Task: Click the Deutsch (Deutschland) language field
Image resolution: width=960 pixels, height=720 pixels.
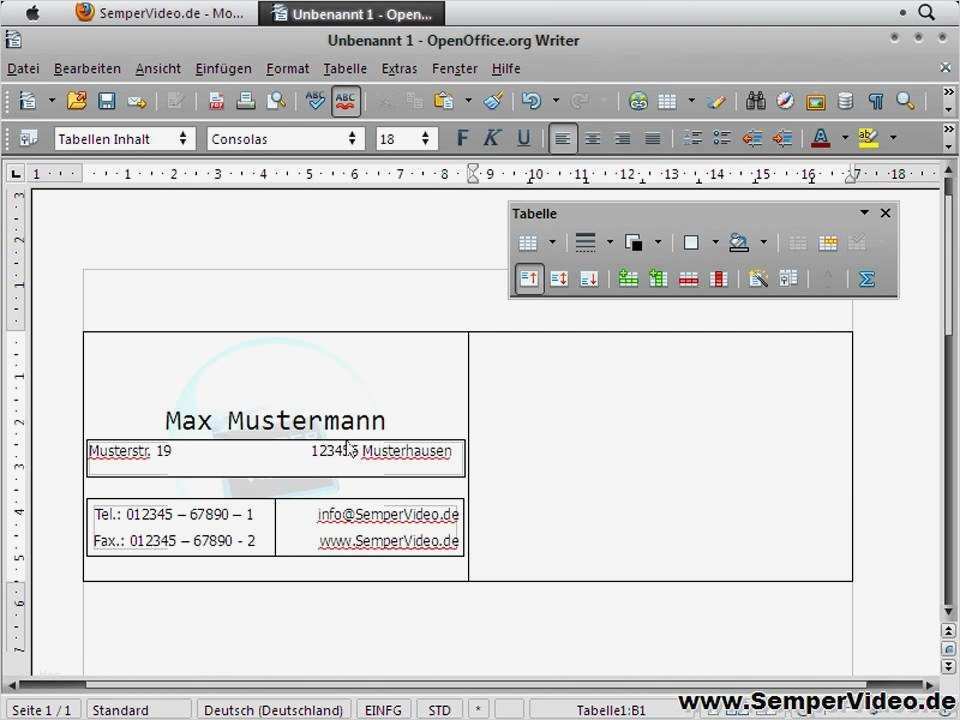Action: click(273, 710)
